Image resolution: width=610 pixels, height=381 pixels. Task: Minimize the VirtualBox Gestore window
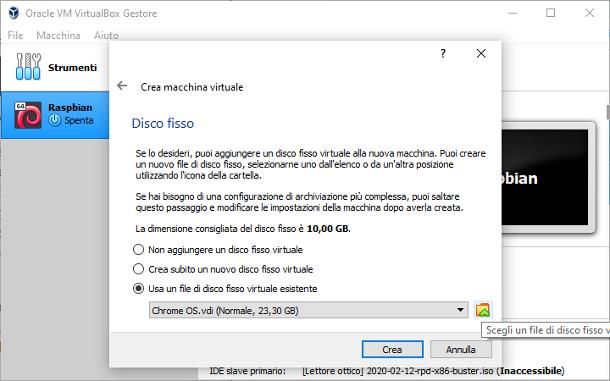pyautogui.click(x=513, y=13)
